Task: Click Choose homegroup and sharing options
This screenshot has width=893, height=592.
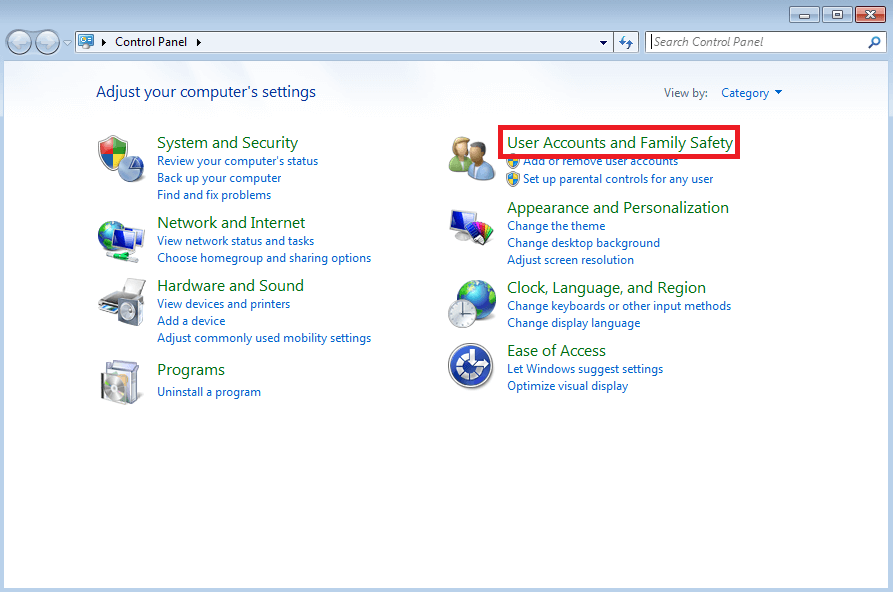Action: 264,258
